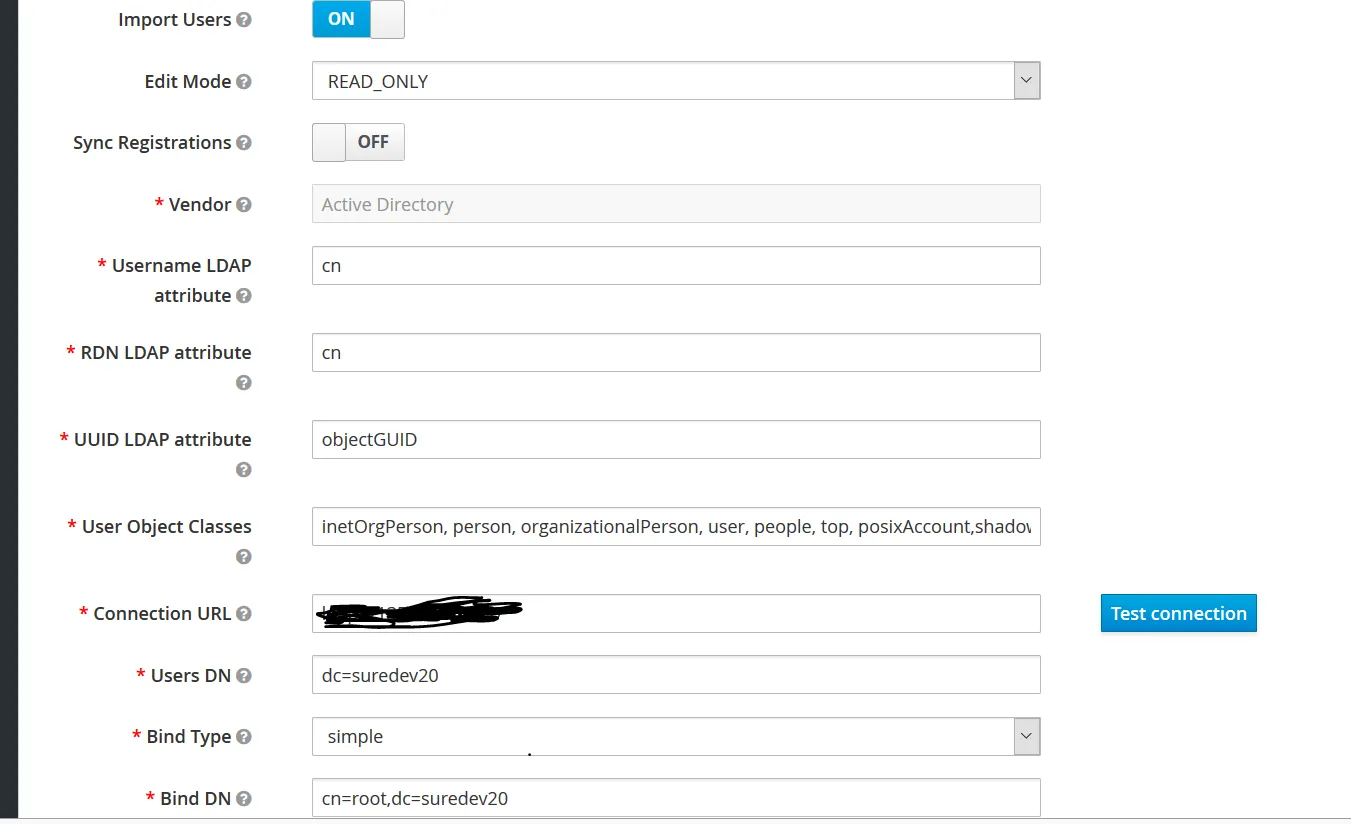This screenshot has height=824, width=1351.
Task: Click the User Object Classes text field
Action: (676, 527)
